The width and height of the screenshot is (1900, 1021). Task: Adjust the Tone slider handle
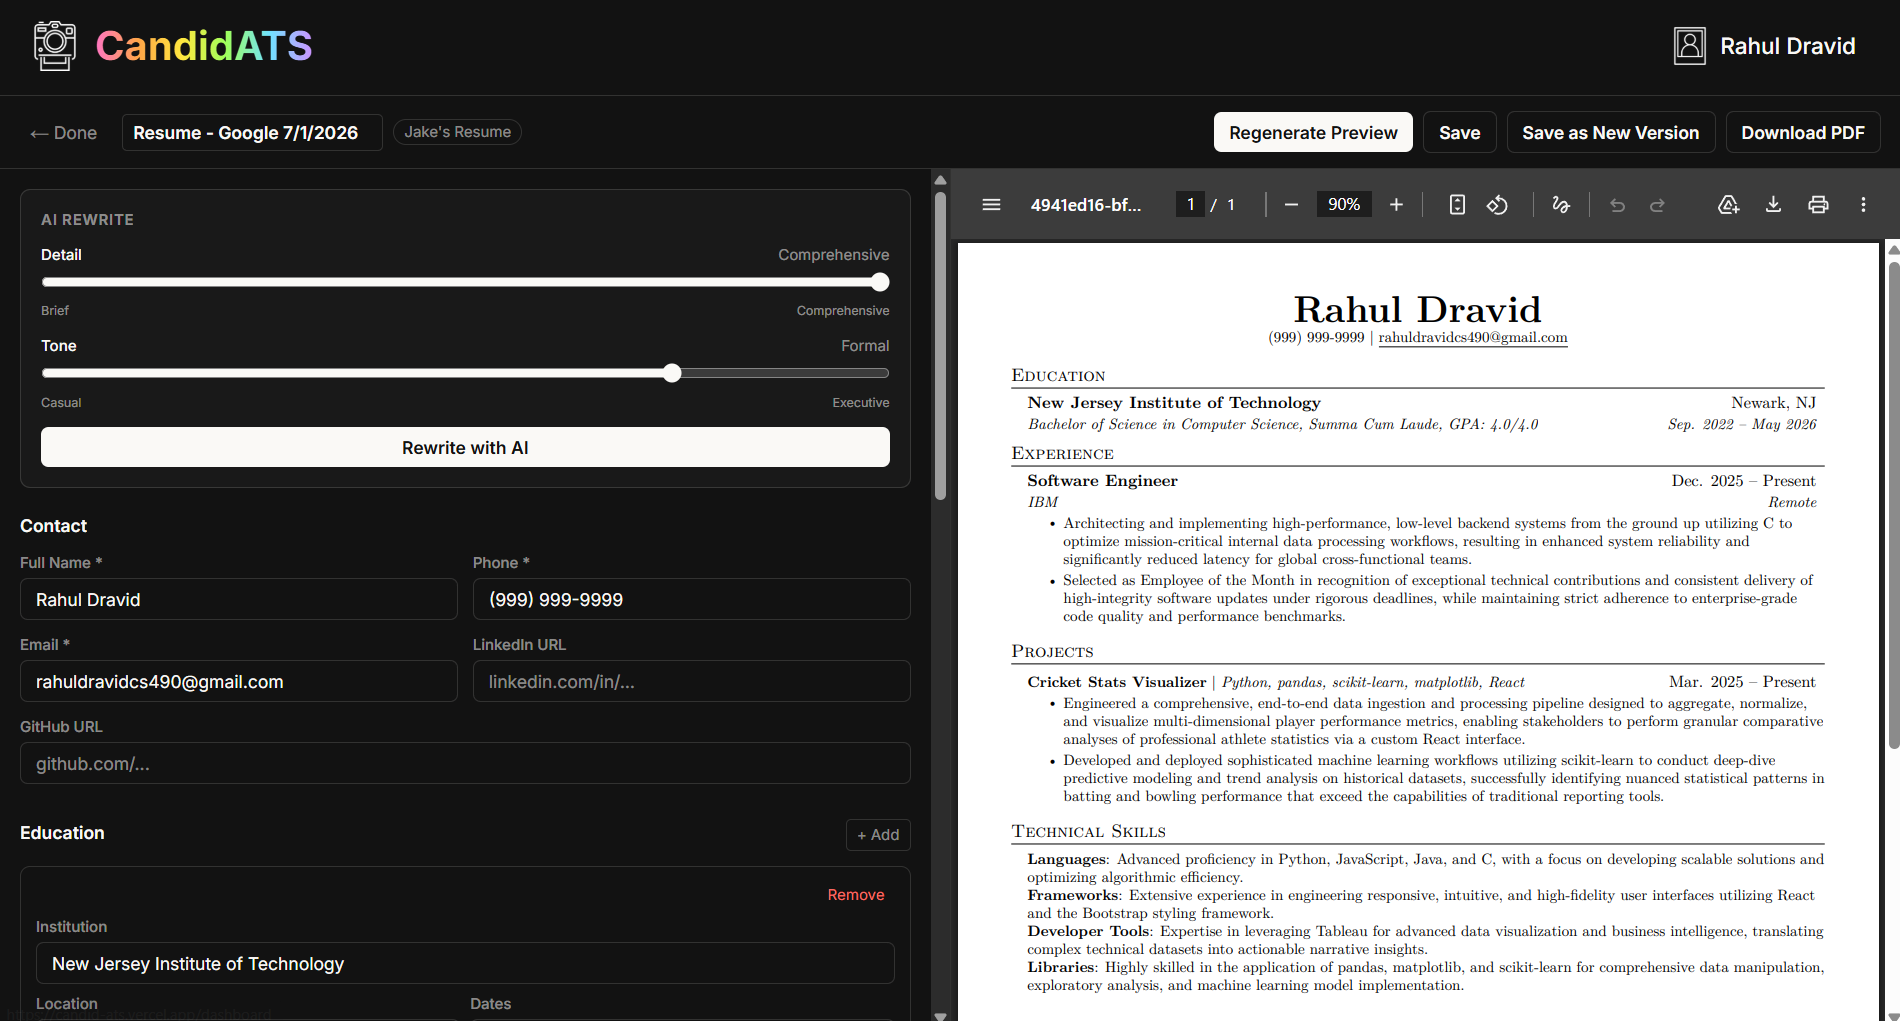tap(672, 373)
